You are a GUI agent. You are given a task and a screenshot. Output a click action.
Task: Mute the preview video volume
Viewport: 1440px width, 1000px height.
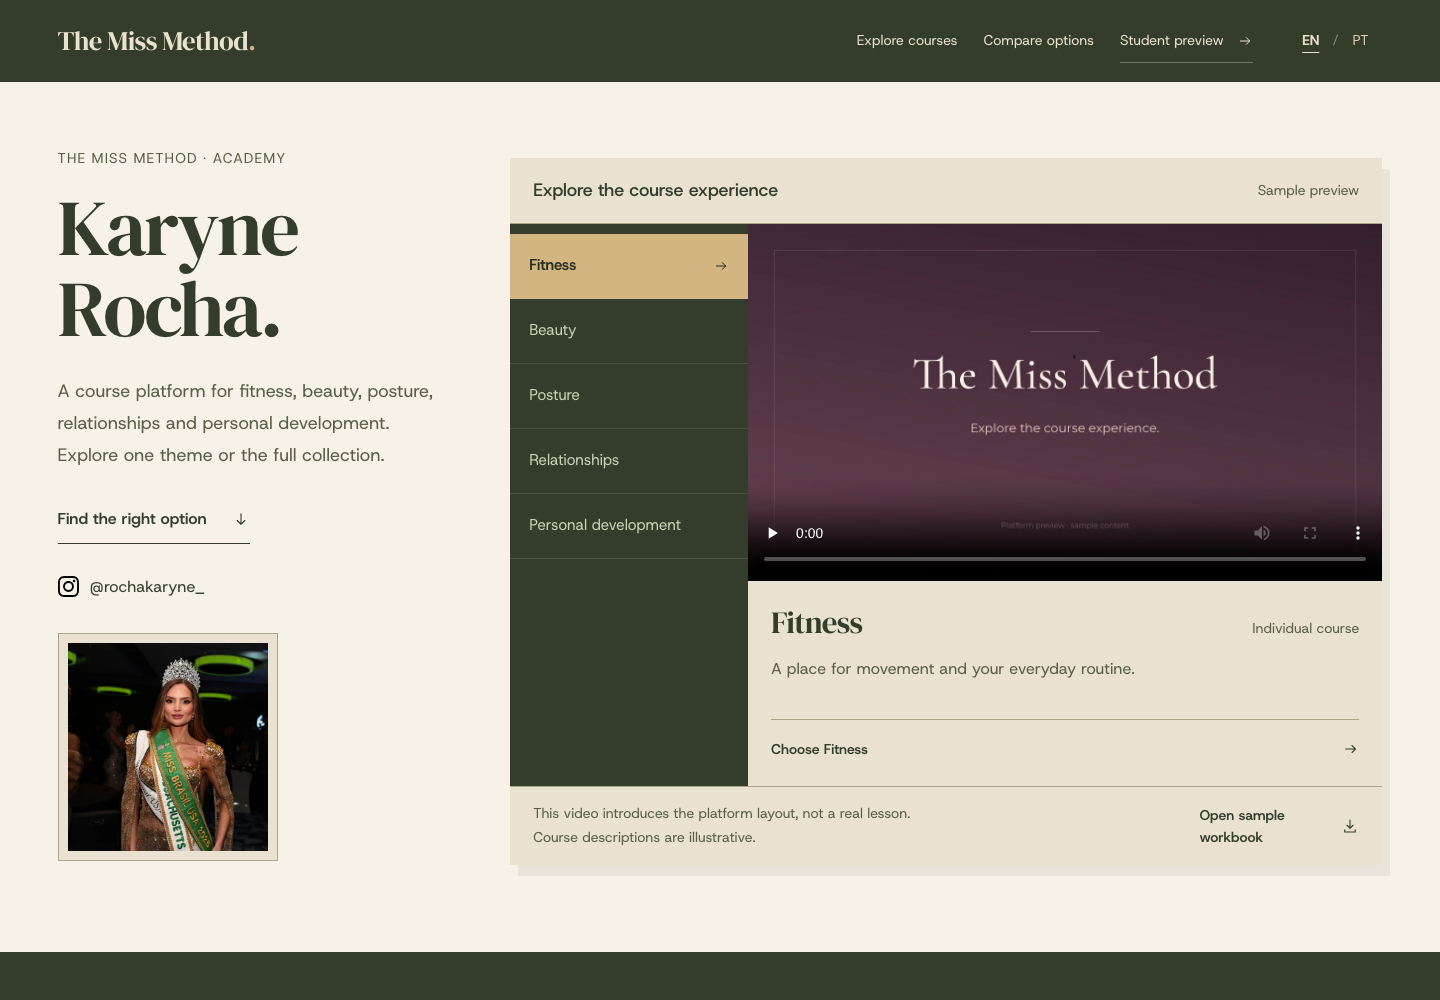[1262, 533]
